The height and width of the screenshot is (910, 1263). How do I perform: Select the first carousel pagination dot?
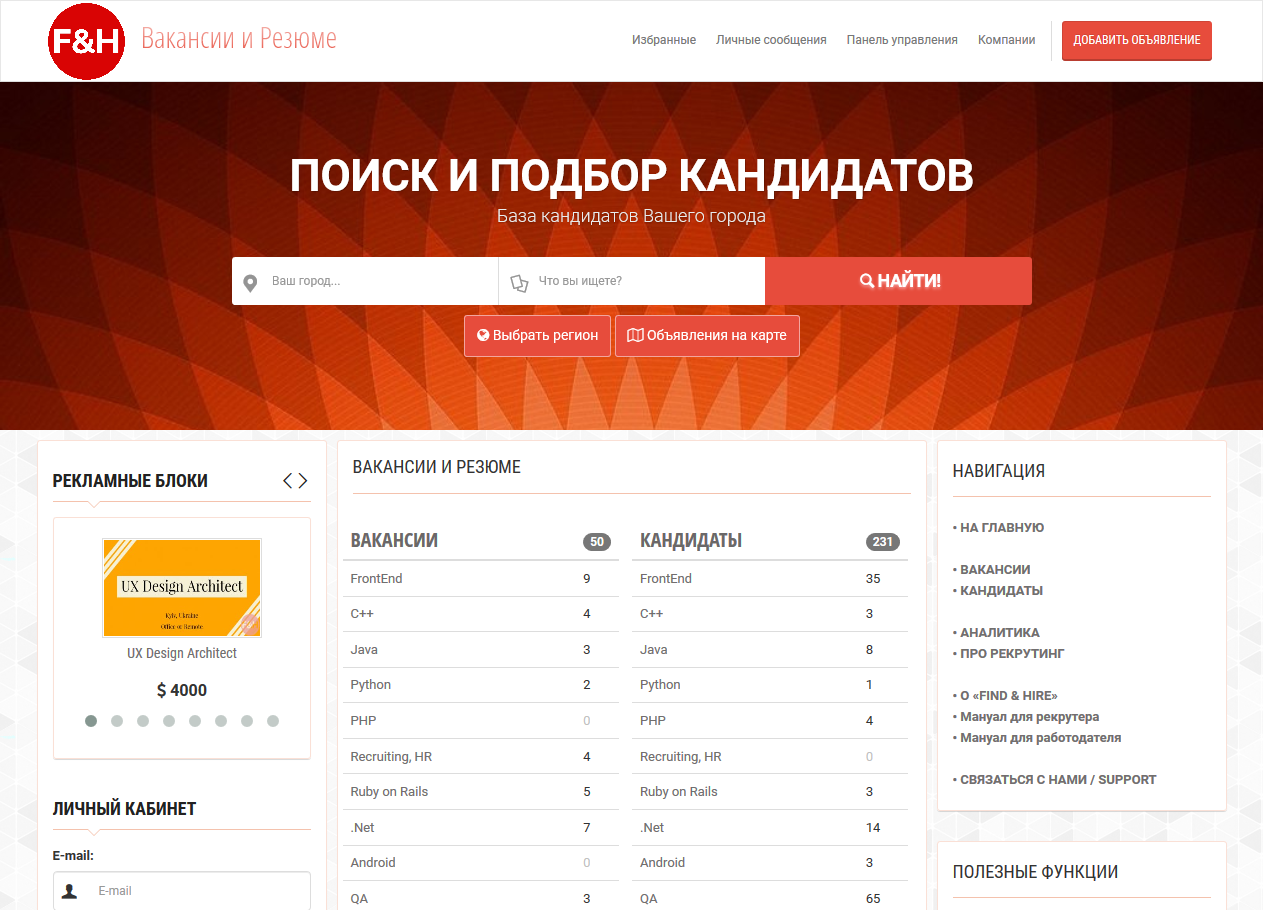(x=91, y=721)
